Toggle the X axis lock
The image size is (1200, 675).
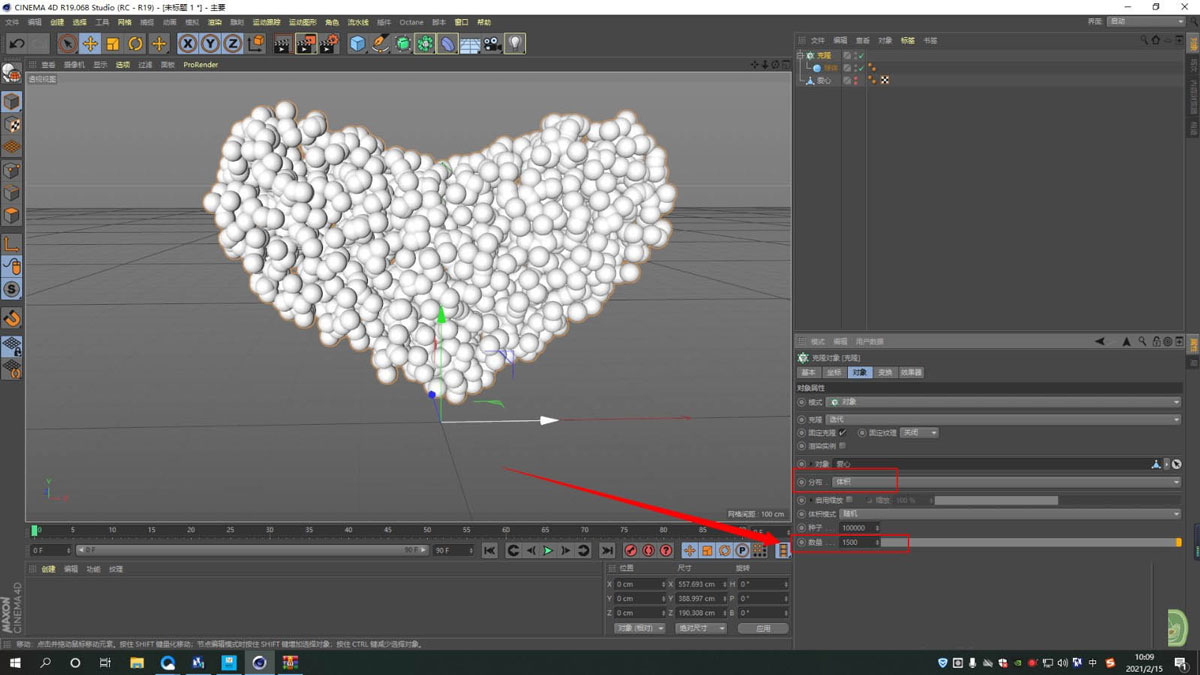coord(187,44)
